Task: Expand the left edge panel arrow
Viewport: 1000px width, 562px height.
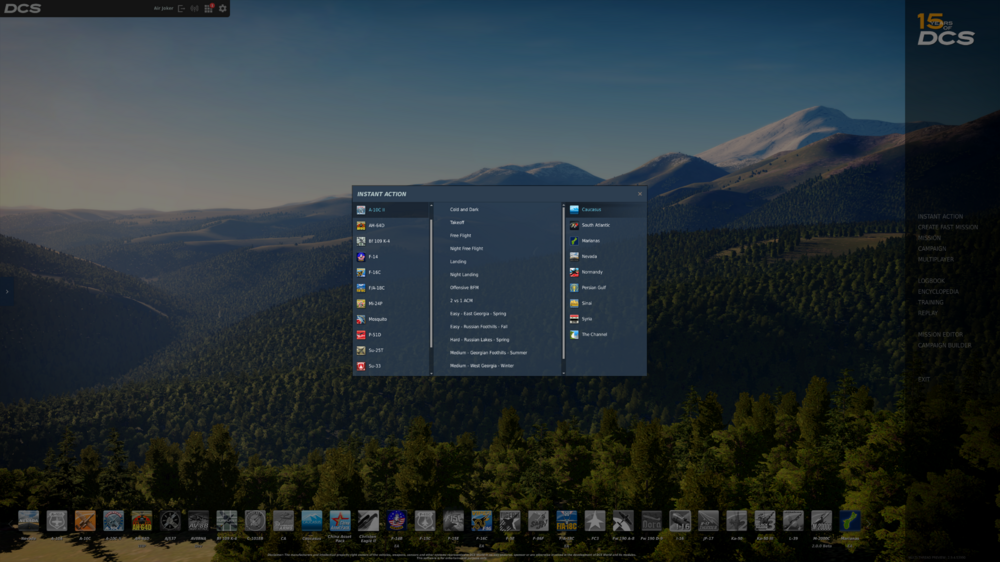Action: point(7,292)
